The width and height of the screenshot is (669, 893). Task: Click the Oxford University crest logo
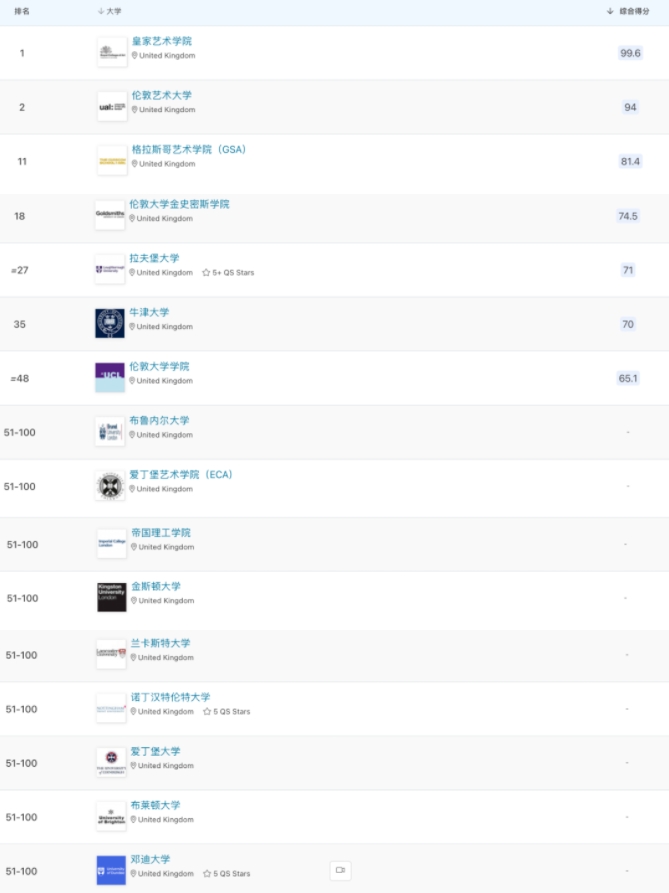[110, 323]
